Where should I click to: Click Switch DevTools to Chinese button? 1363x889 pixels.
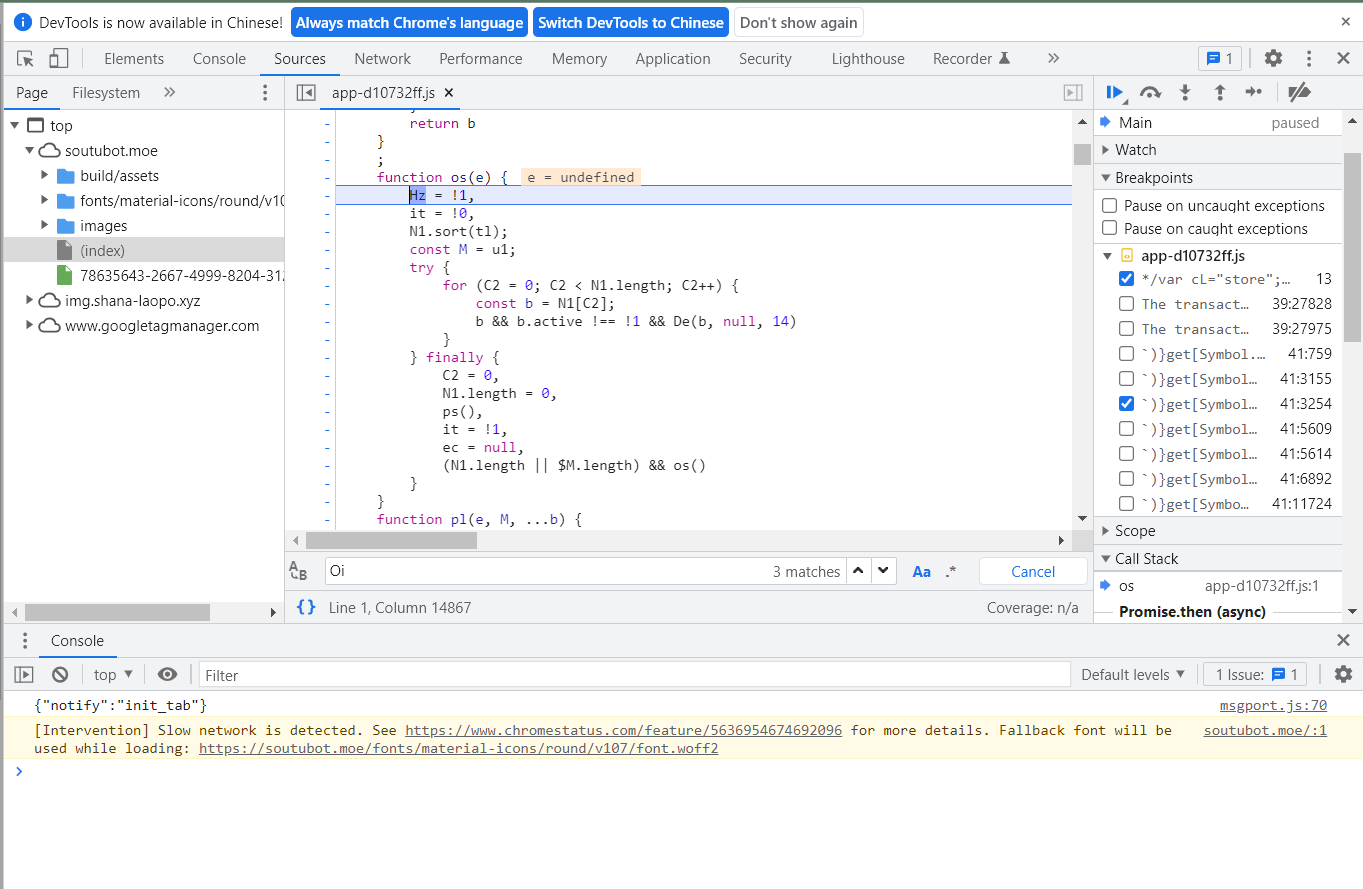coord(631,22)
